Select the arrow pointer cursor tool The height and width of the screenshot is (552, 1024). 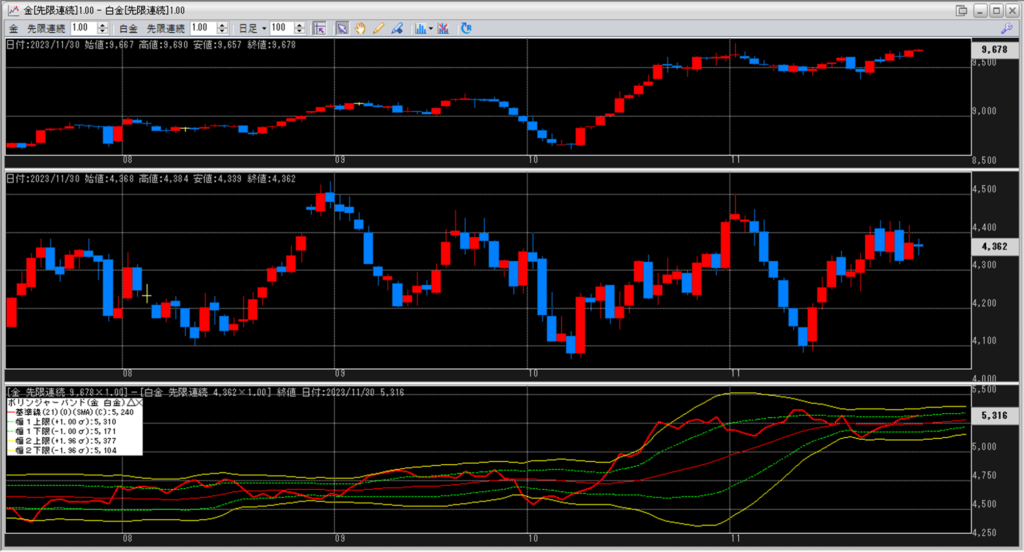pos(341,28)
